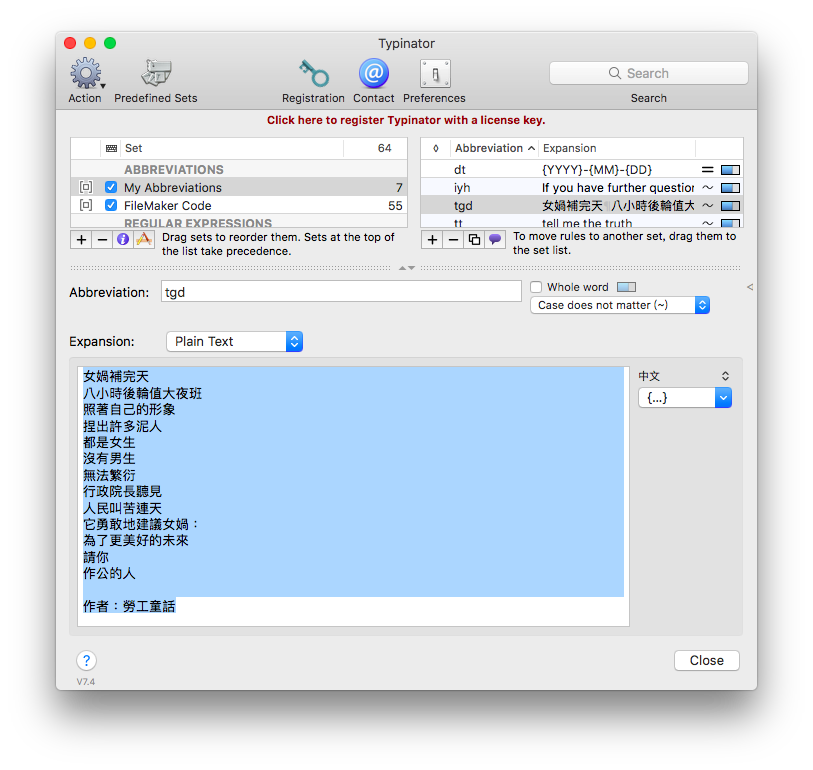Viewport: 813px width, 770px height.
Task: Click the icon left of My Abbreviations
Action: [x=86, y=187]
